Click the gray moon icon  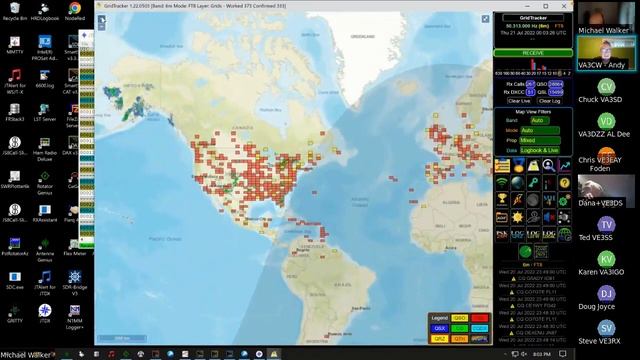(533, 200)
